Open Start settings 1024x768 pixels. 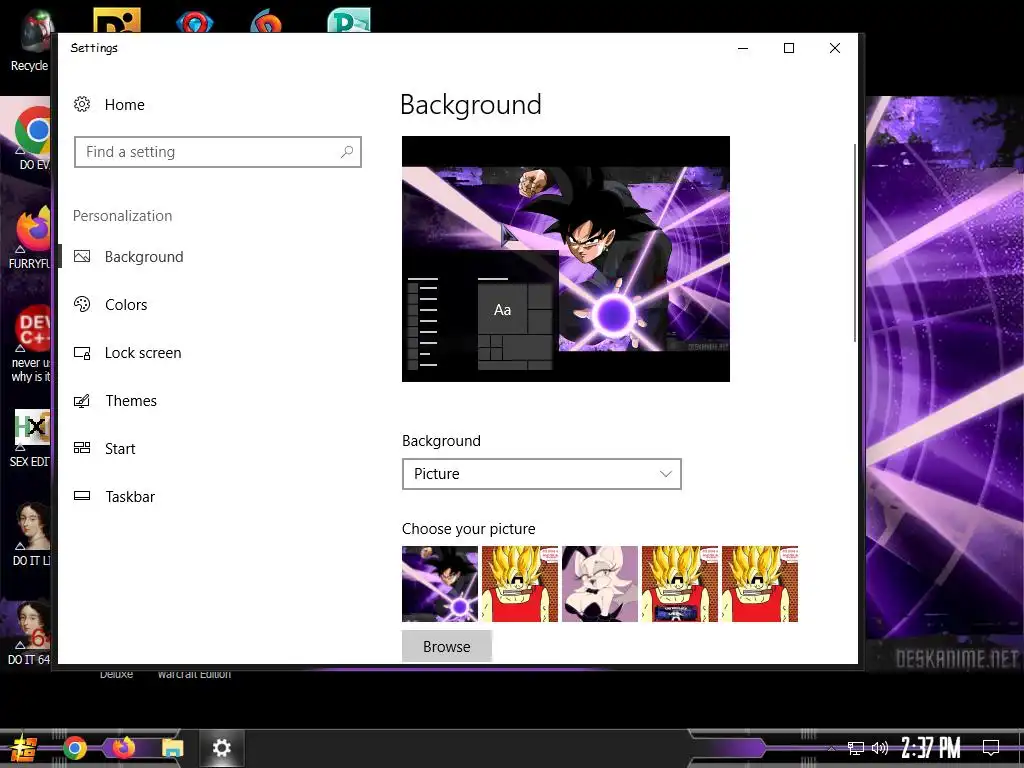pos(120,449)
